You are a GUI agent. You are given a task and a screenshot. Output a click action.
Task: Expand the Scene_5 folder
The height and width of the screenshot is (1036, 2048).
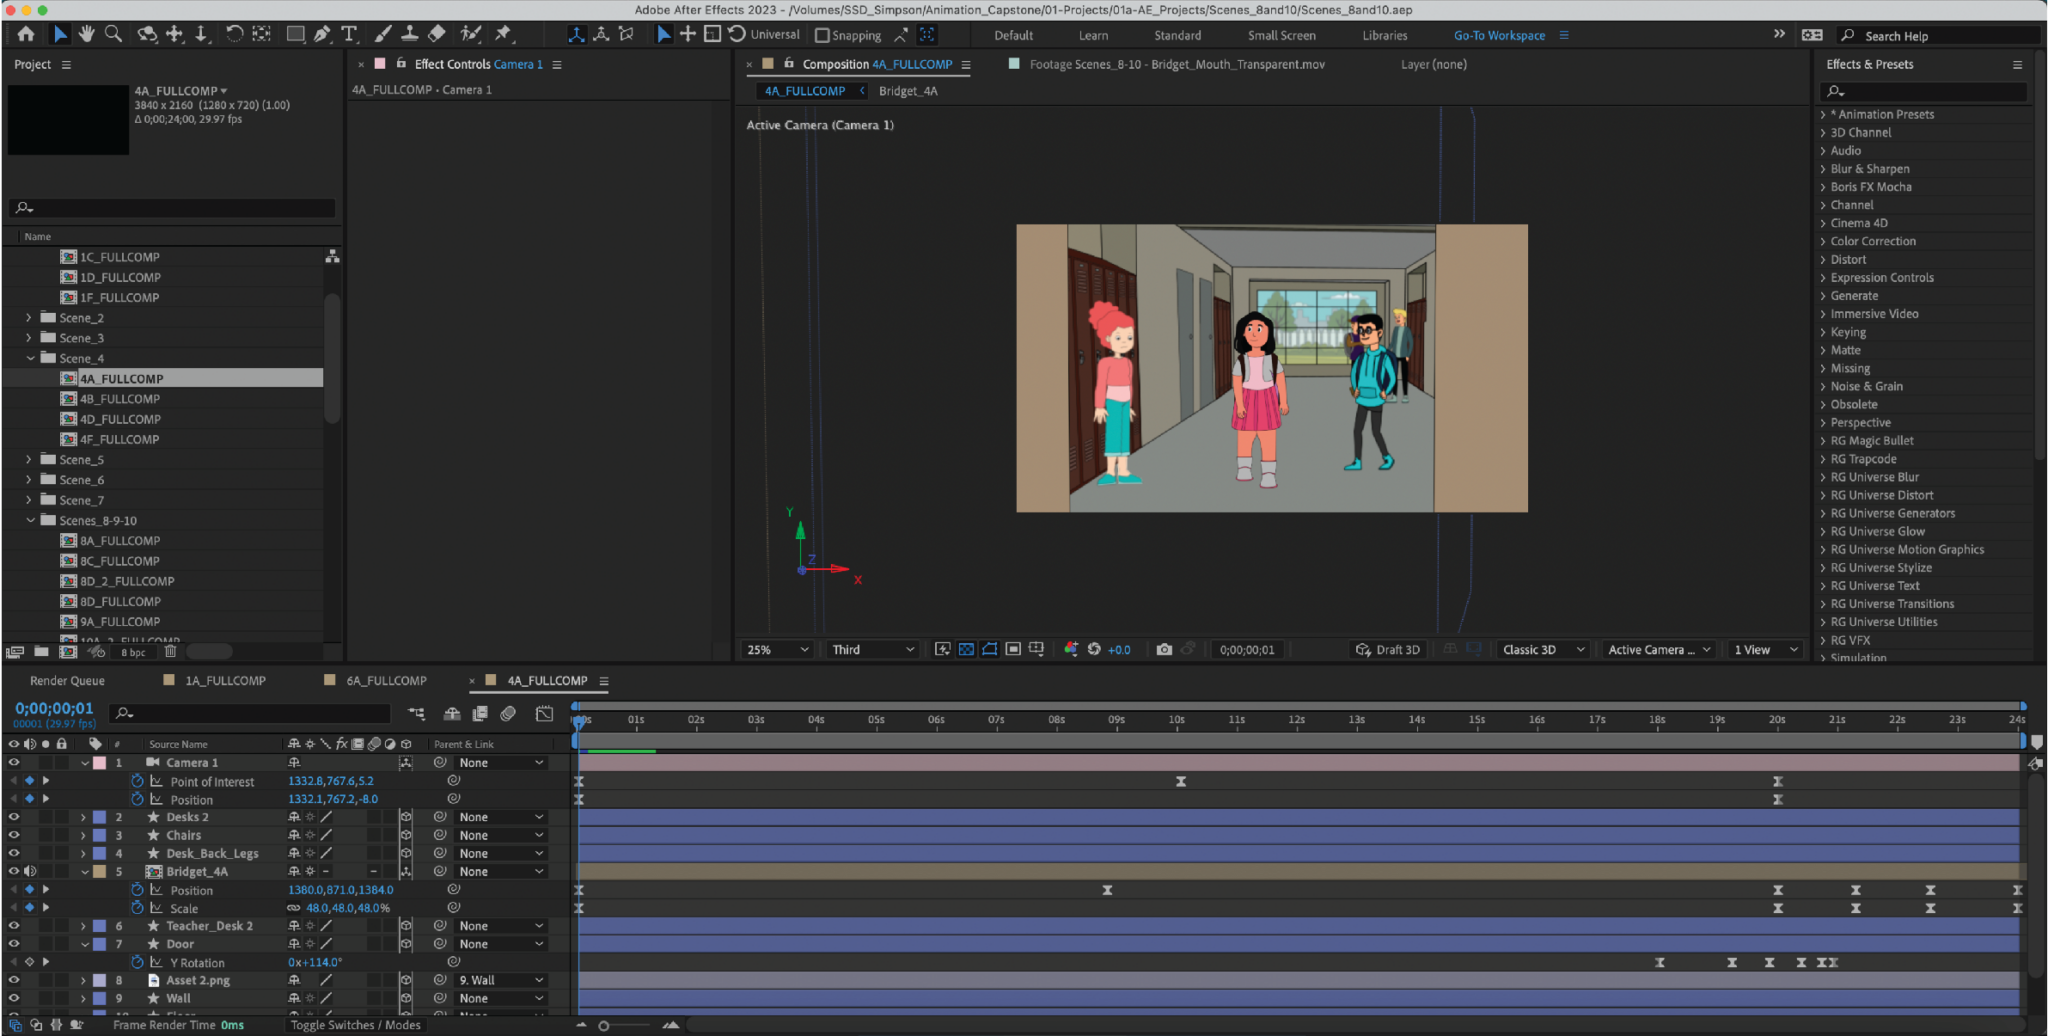[29, 459]
